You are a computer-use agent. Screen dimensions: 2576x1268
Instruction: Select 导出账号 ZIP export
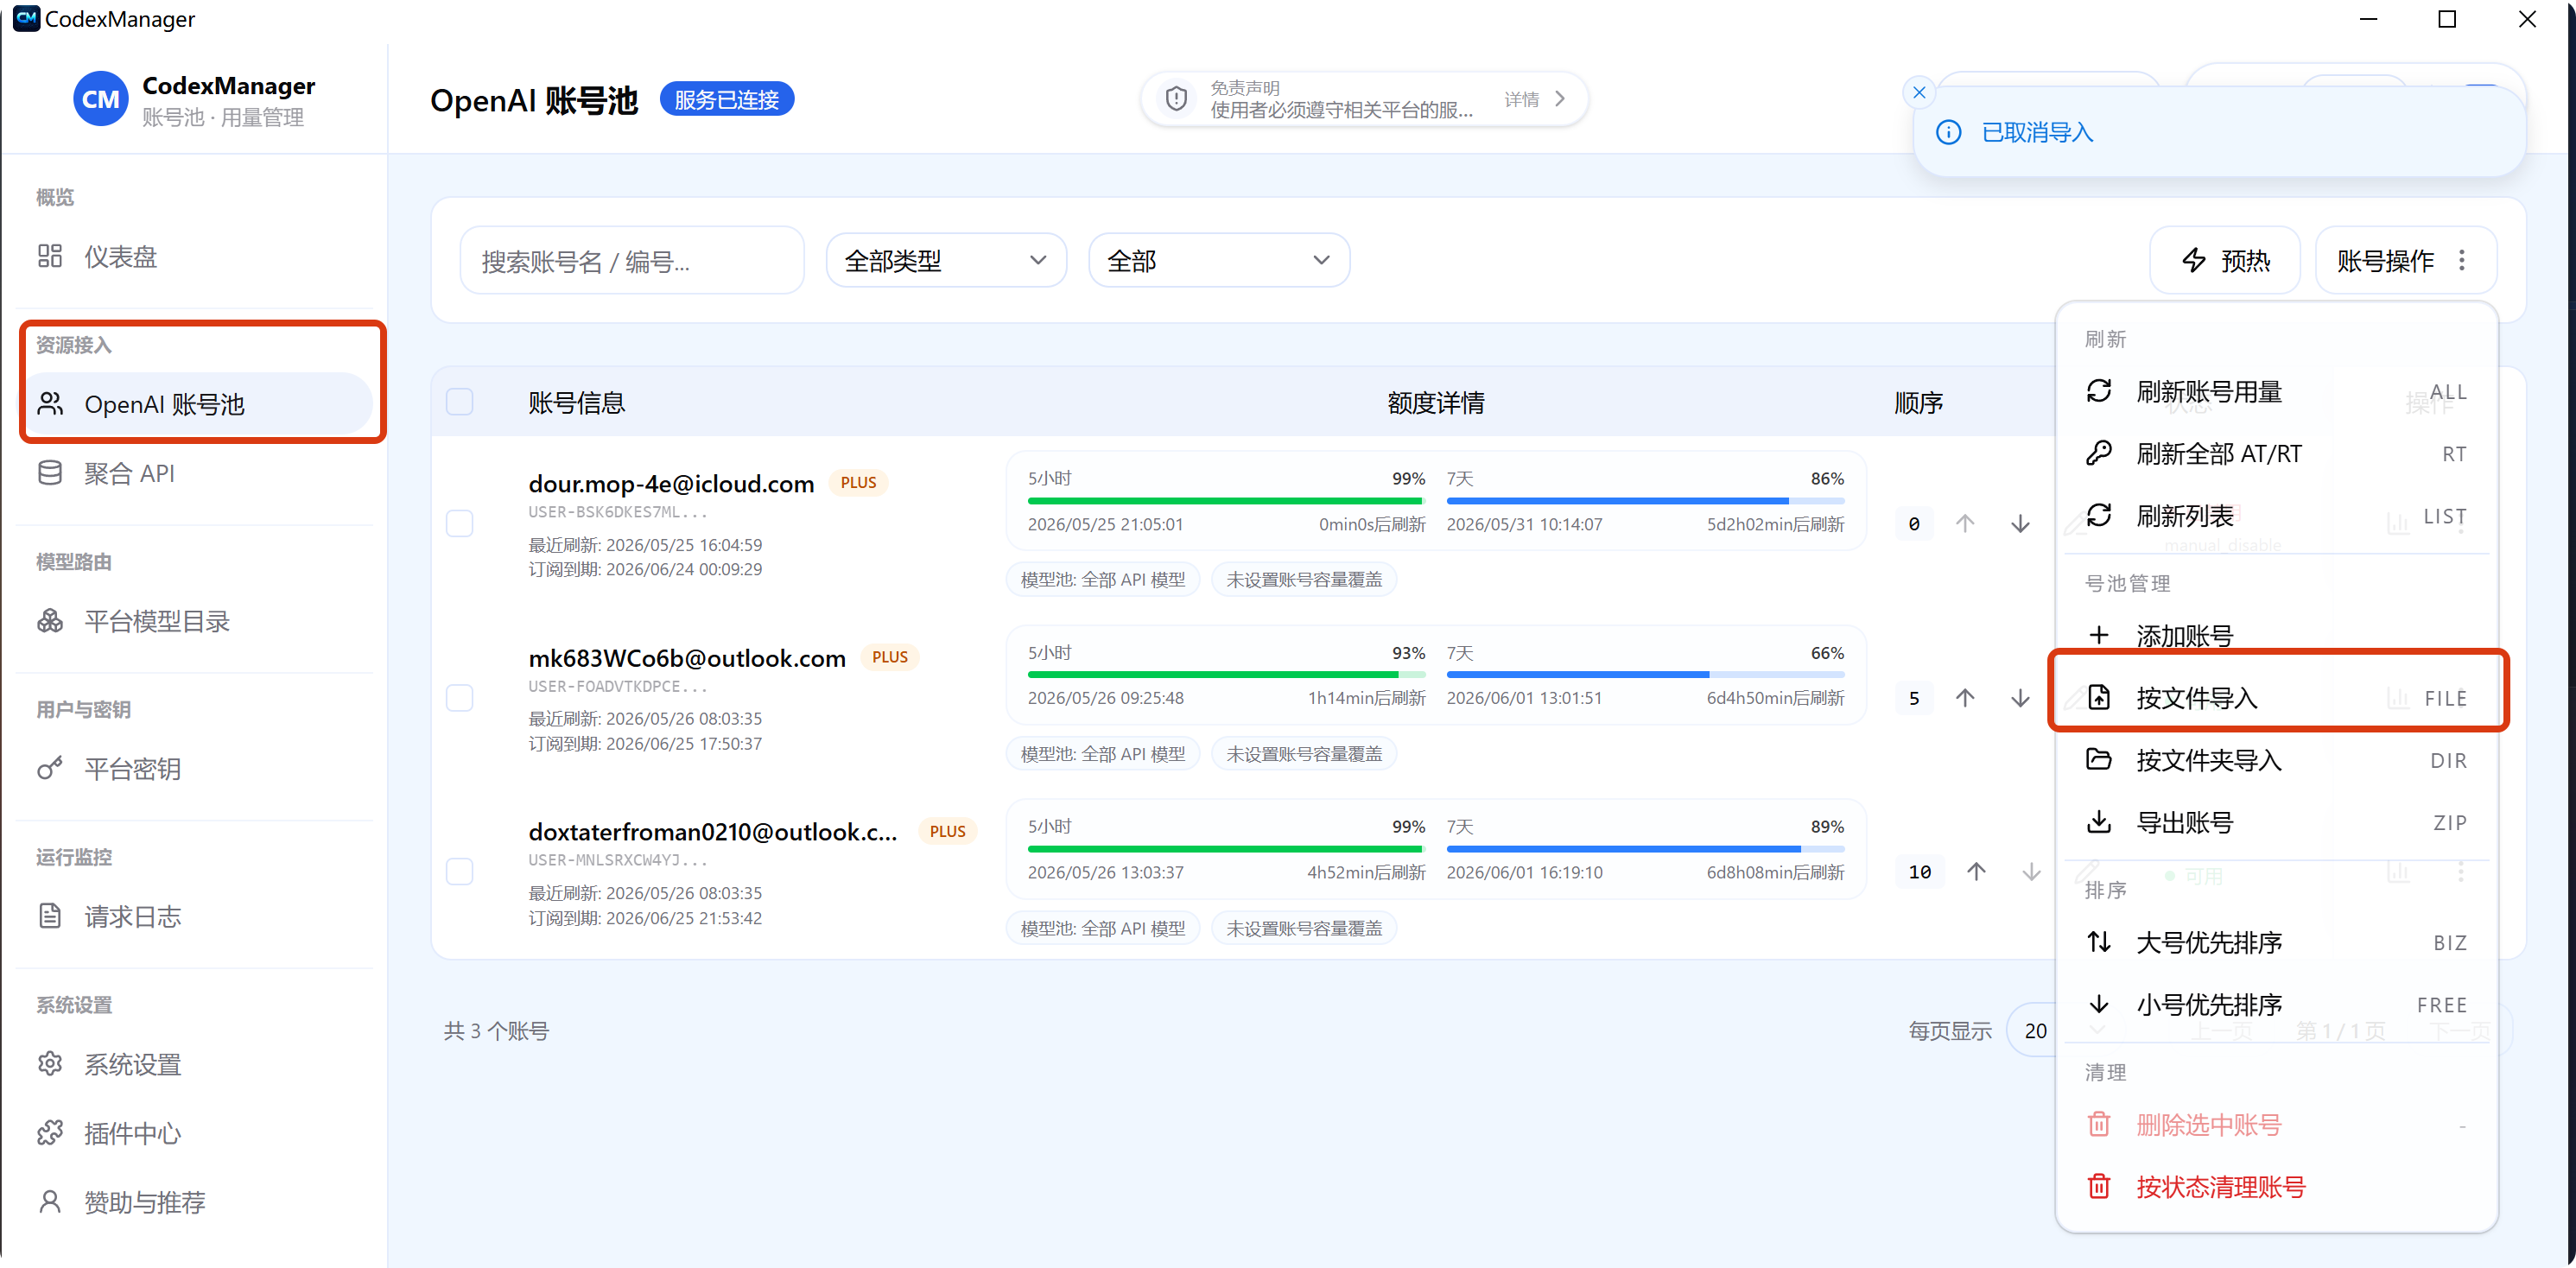click(x=2276, y=822)
